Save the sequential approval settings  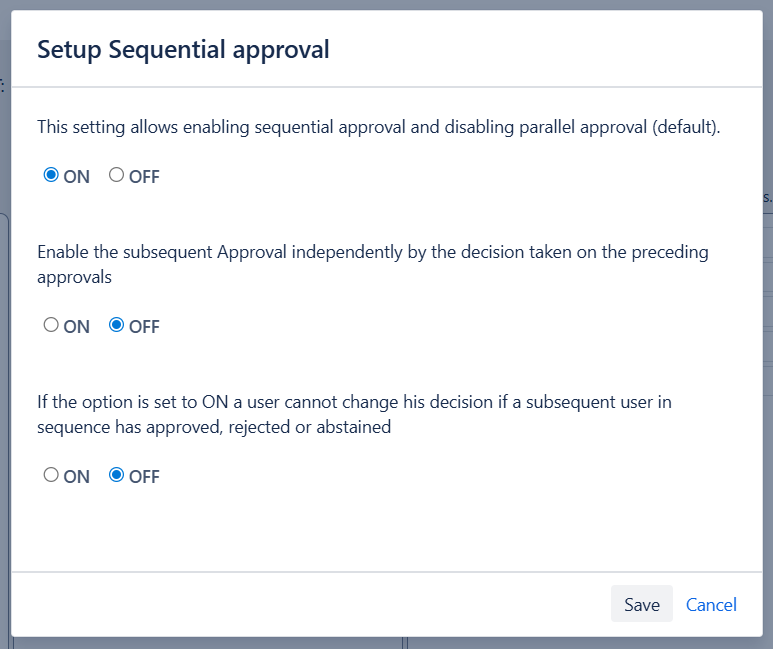[x=641, y=604]
